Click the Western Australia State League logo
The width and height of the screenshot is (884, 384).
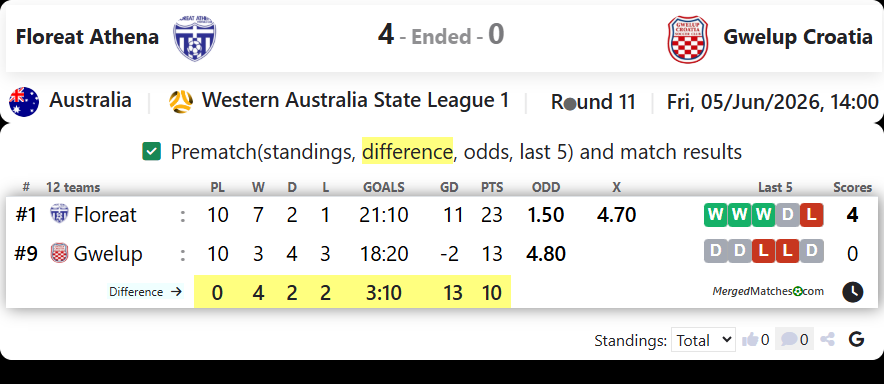pyautogui.click(x=181, y=101)
